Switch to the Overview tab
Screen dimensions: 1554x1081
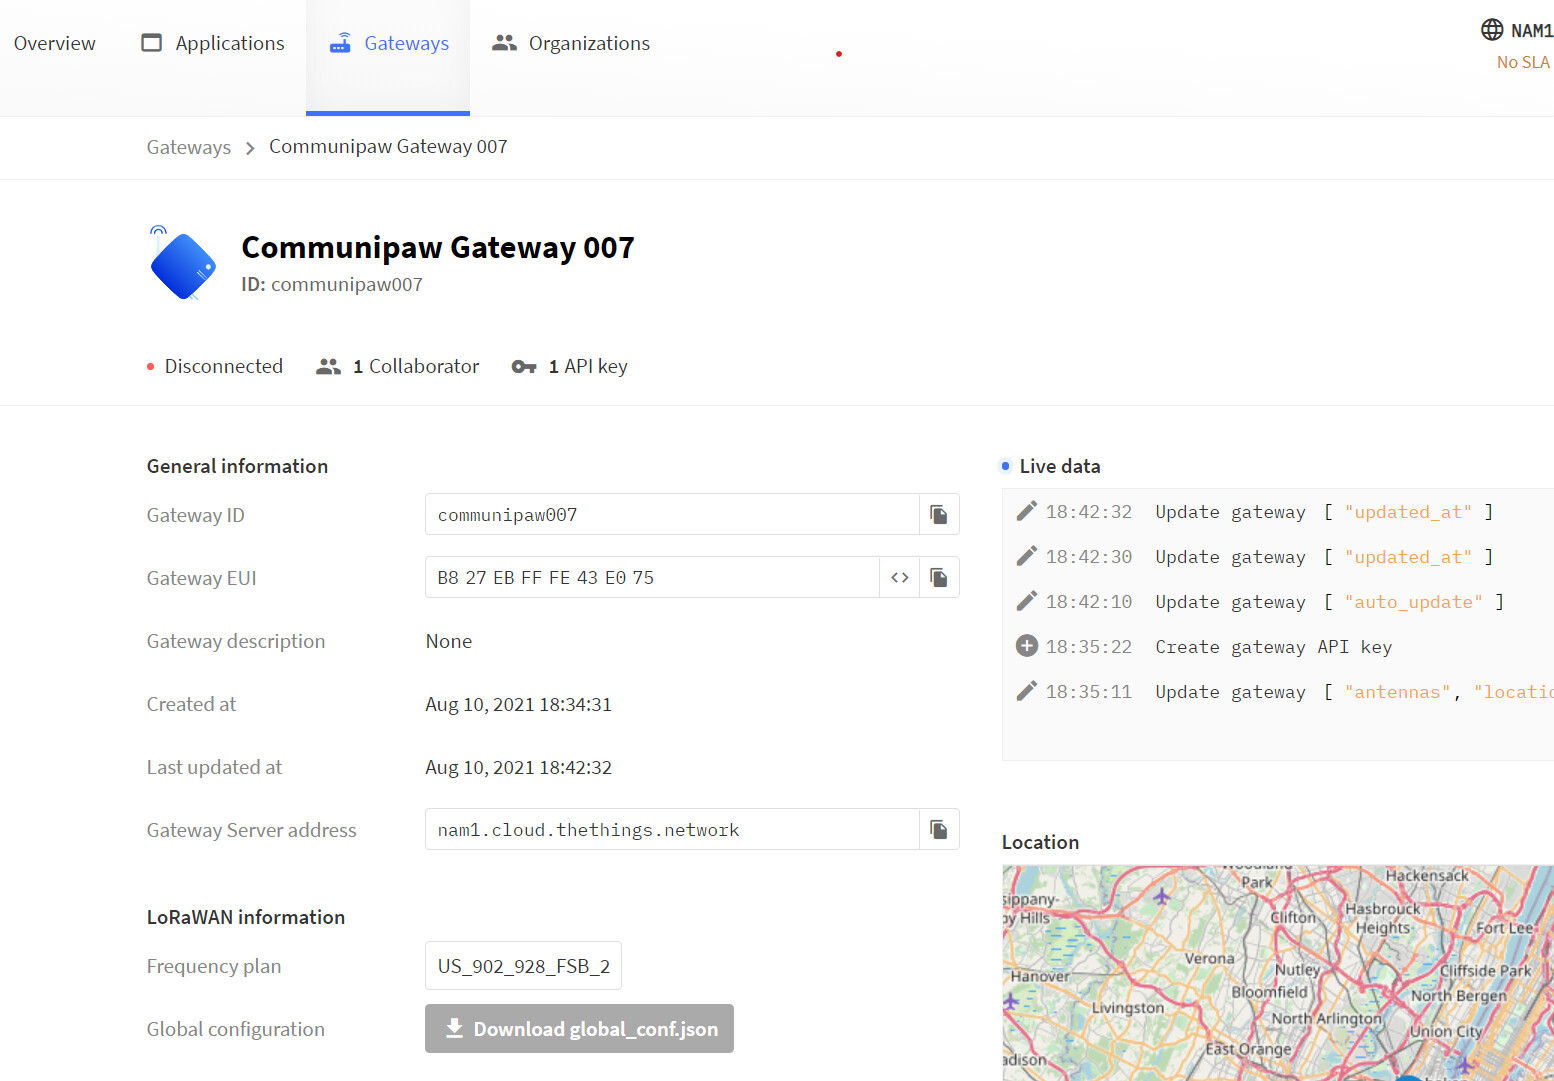[55, 44]
